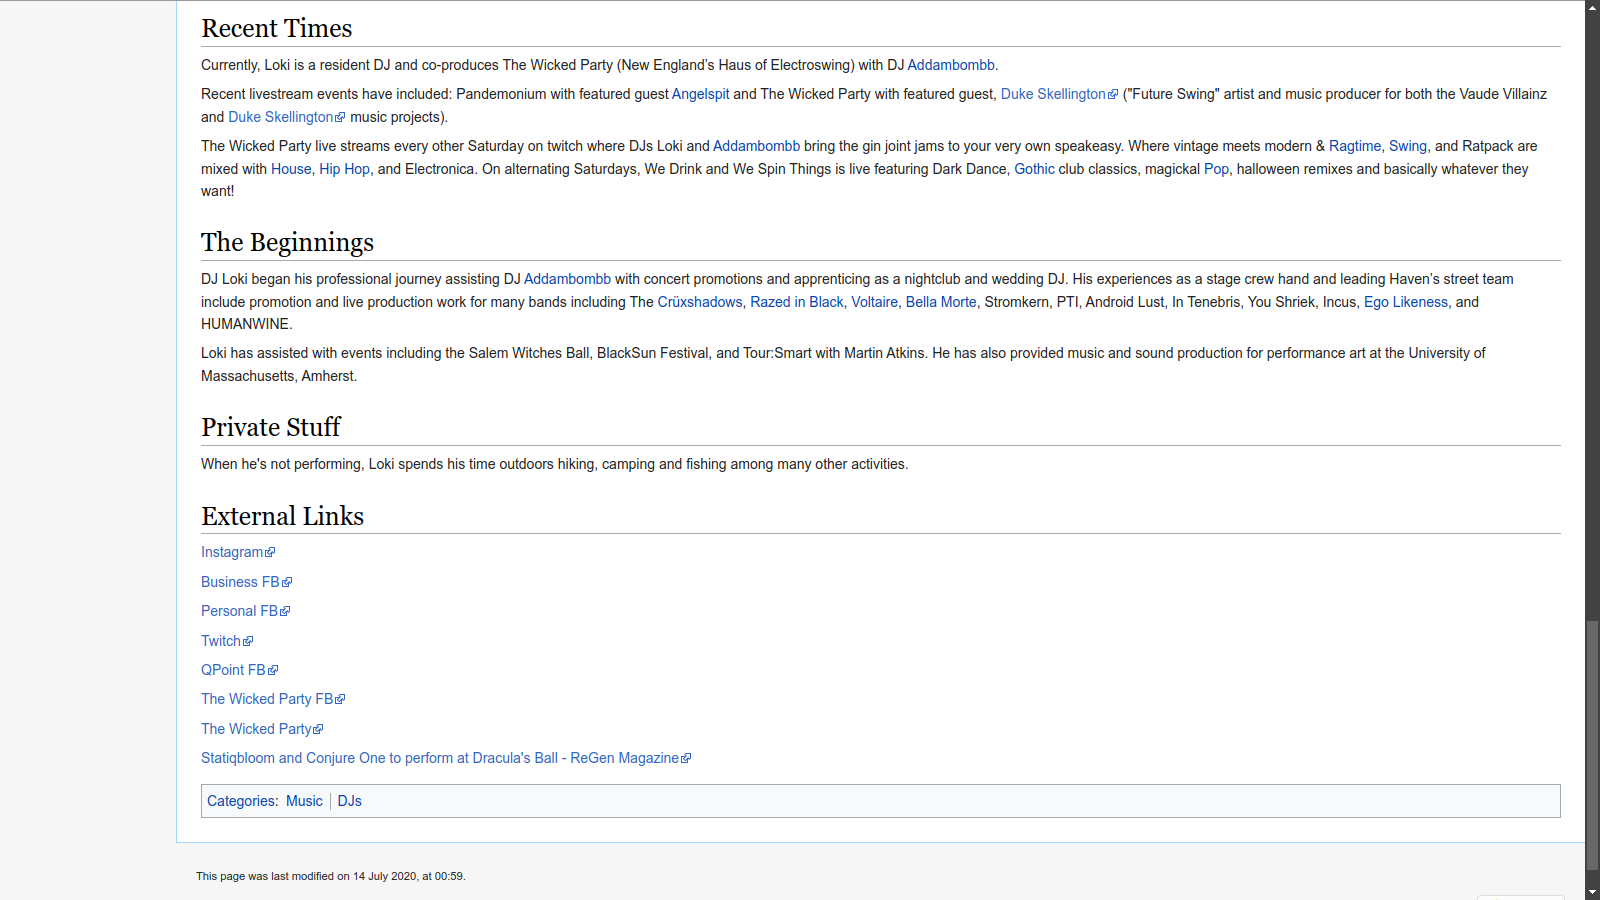Follow the Angelspit article link
The image size is (1600, 900).
tap(700, 94)
